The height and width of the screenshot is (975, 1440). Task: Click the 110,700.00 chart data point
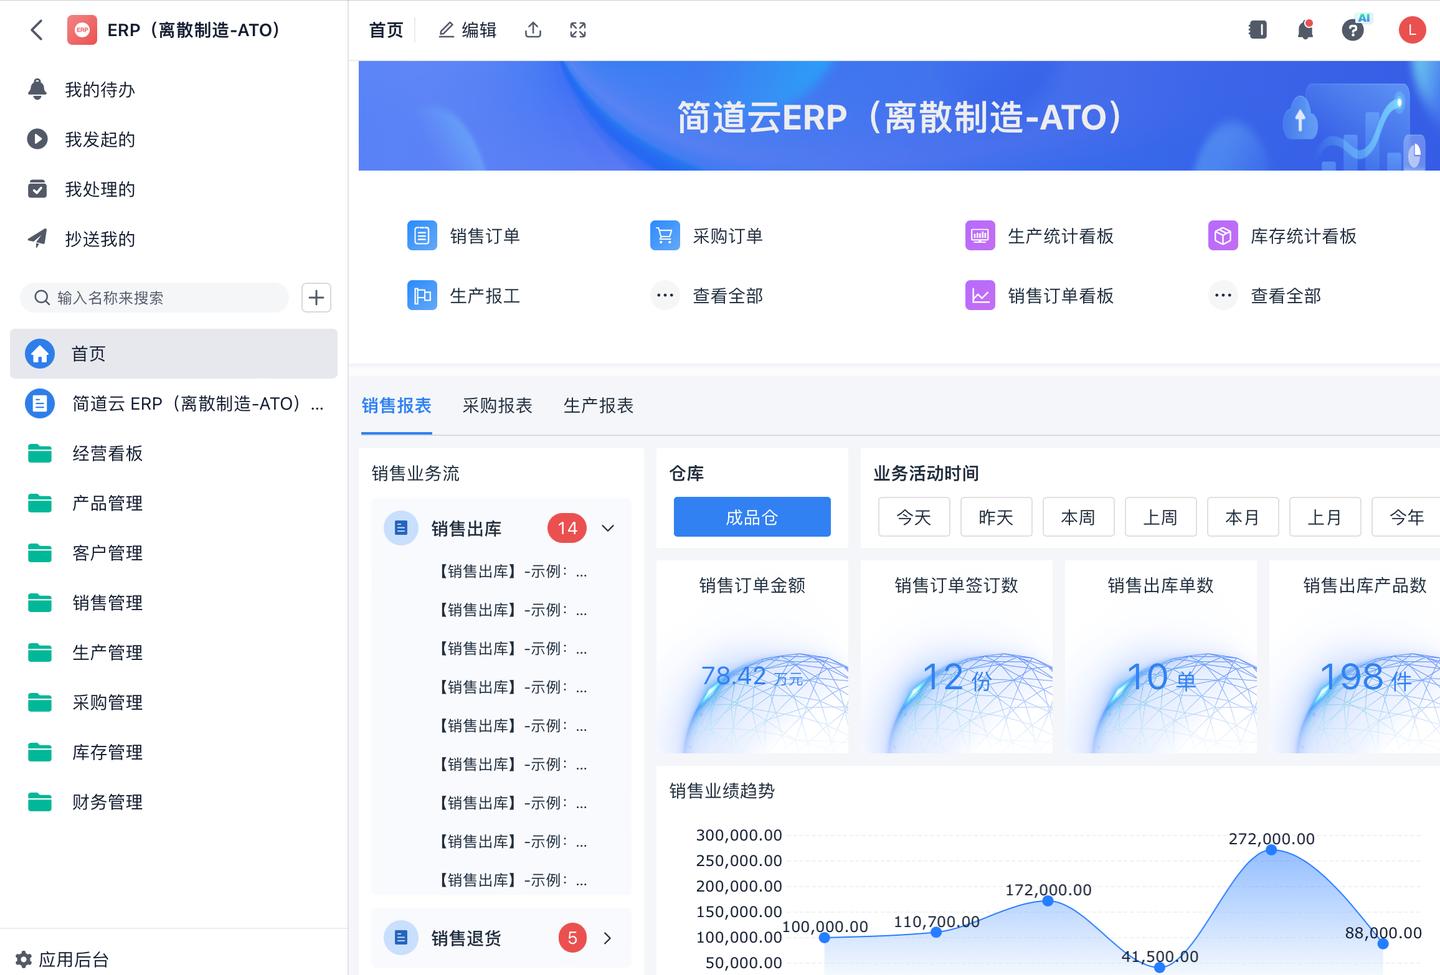click(936, 932)
